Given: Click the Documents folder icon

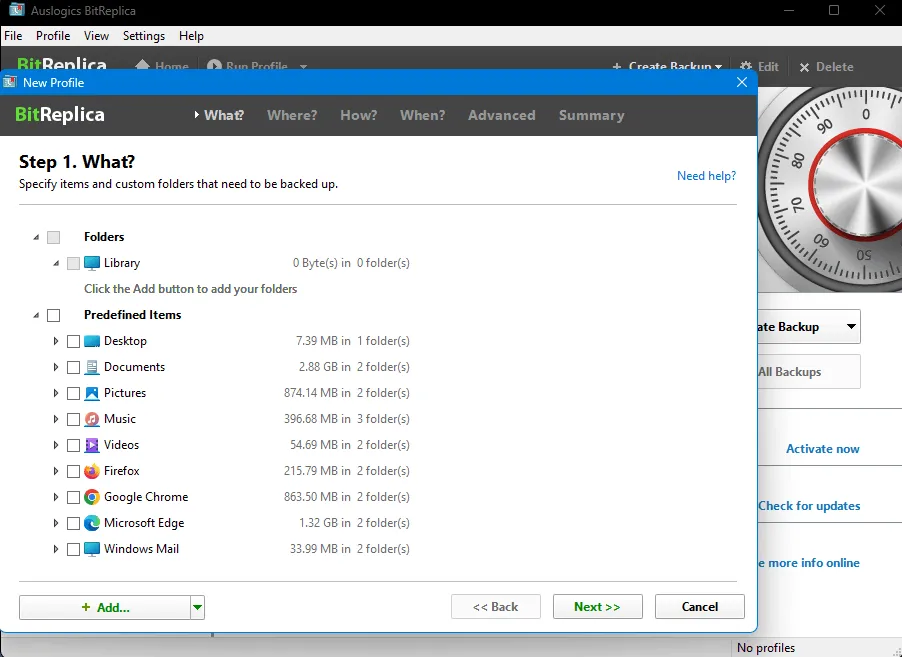Looking at the screenshot, I should point(92,367).
